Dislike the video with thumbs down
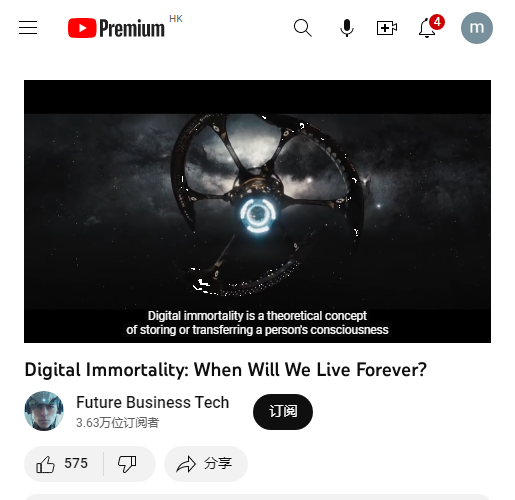The width and height of the screenshot is (515, 500). point(127,464)
